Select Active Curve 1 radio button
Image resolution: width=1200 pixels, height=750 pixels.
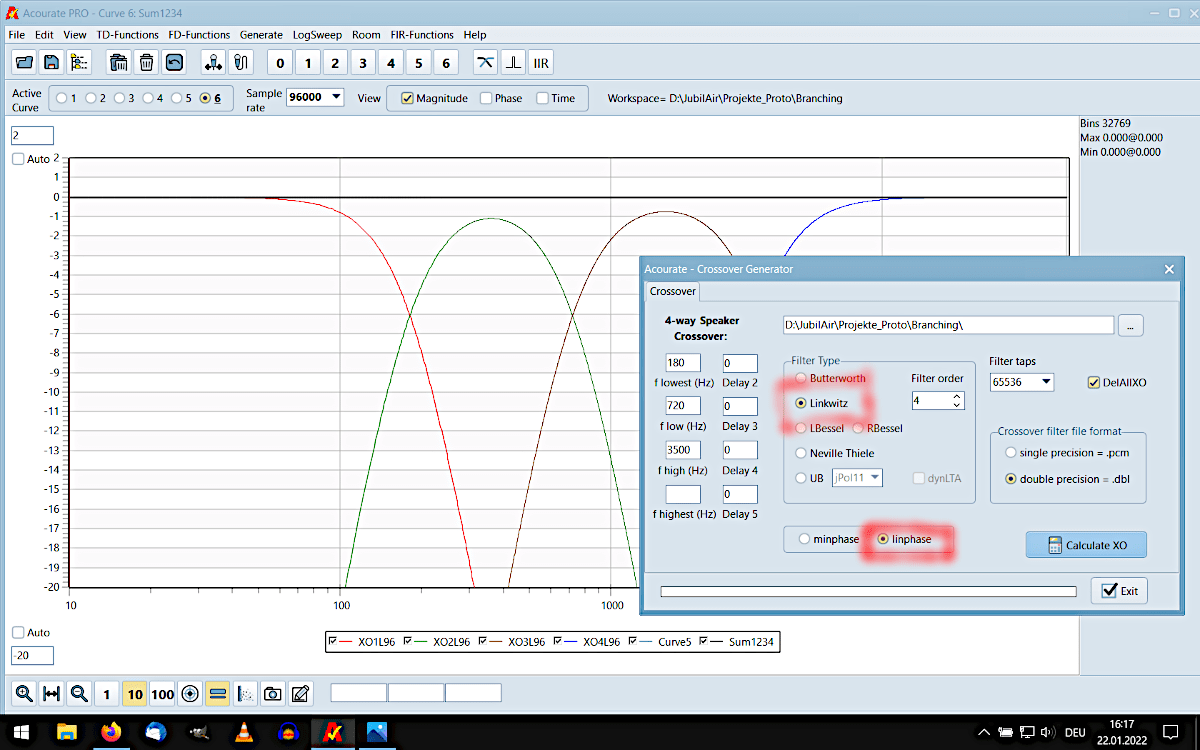(x=61, y=99)
